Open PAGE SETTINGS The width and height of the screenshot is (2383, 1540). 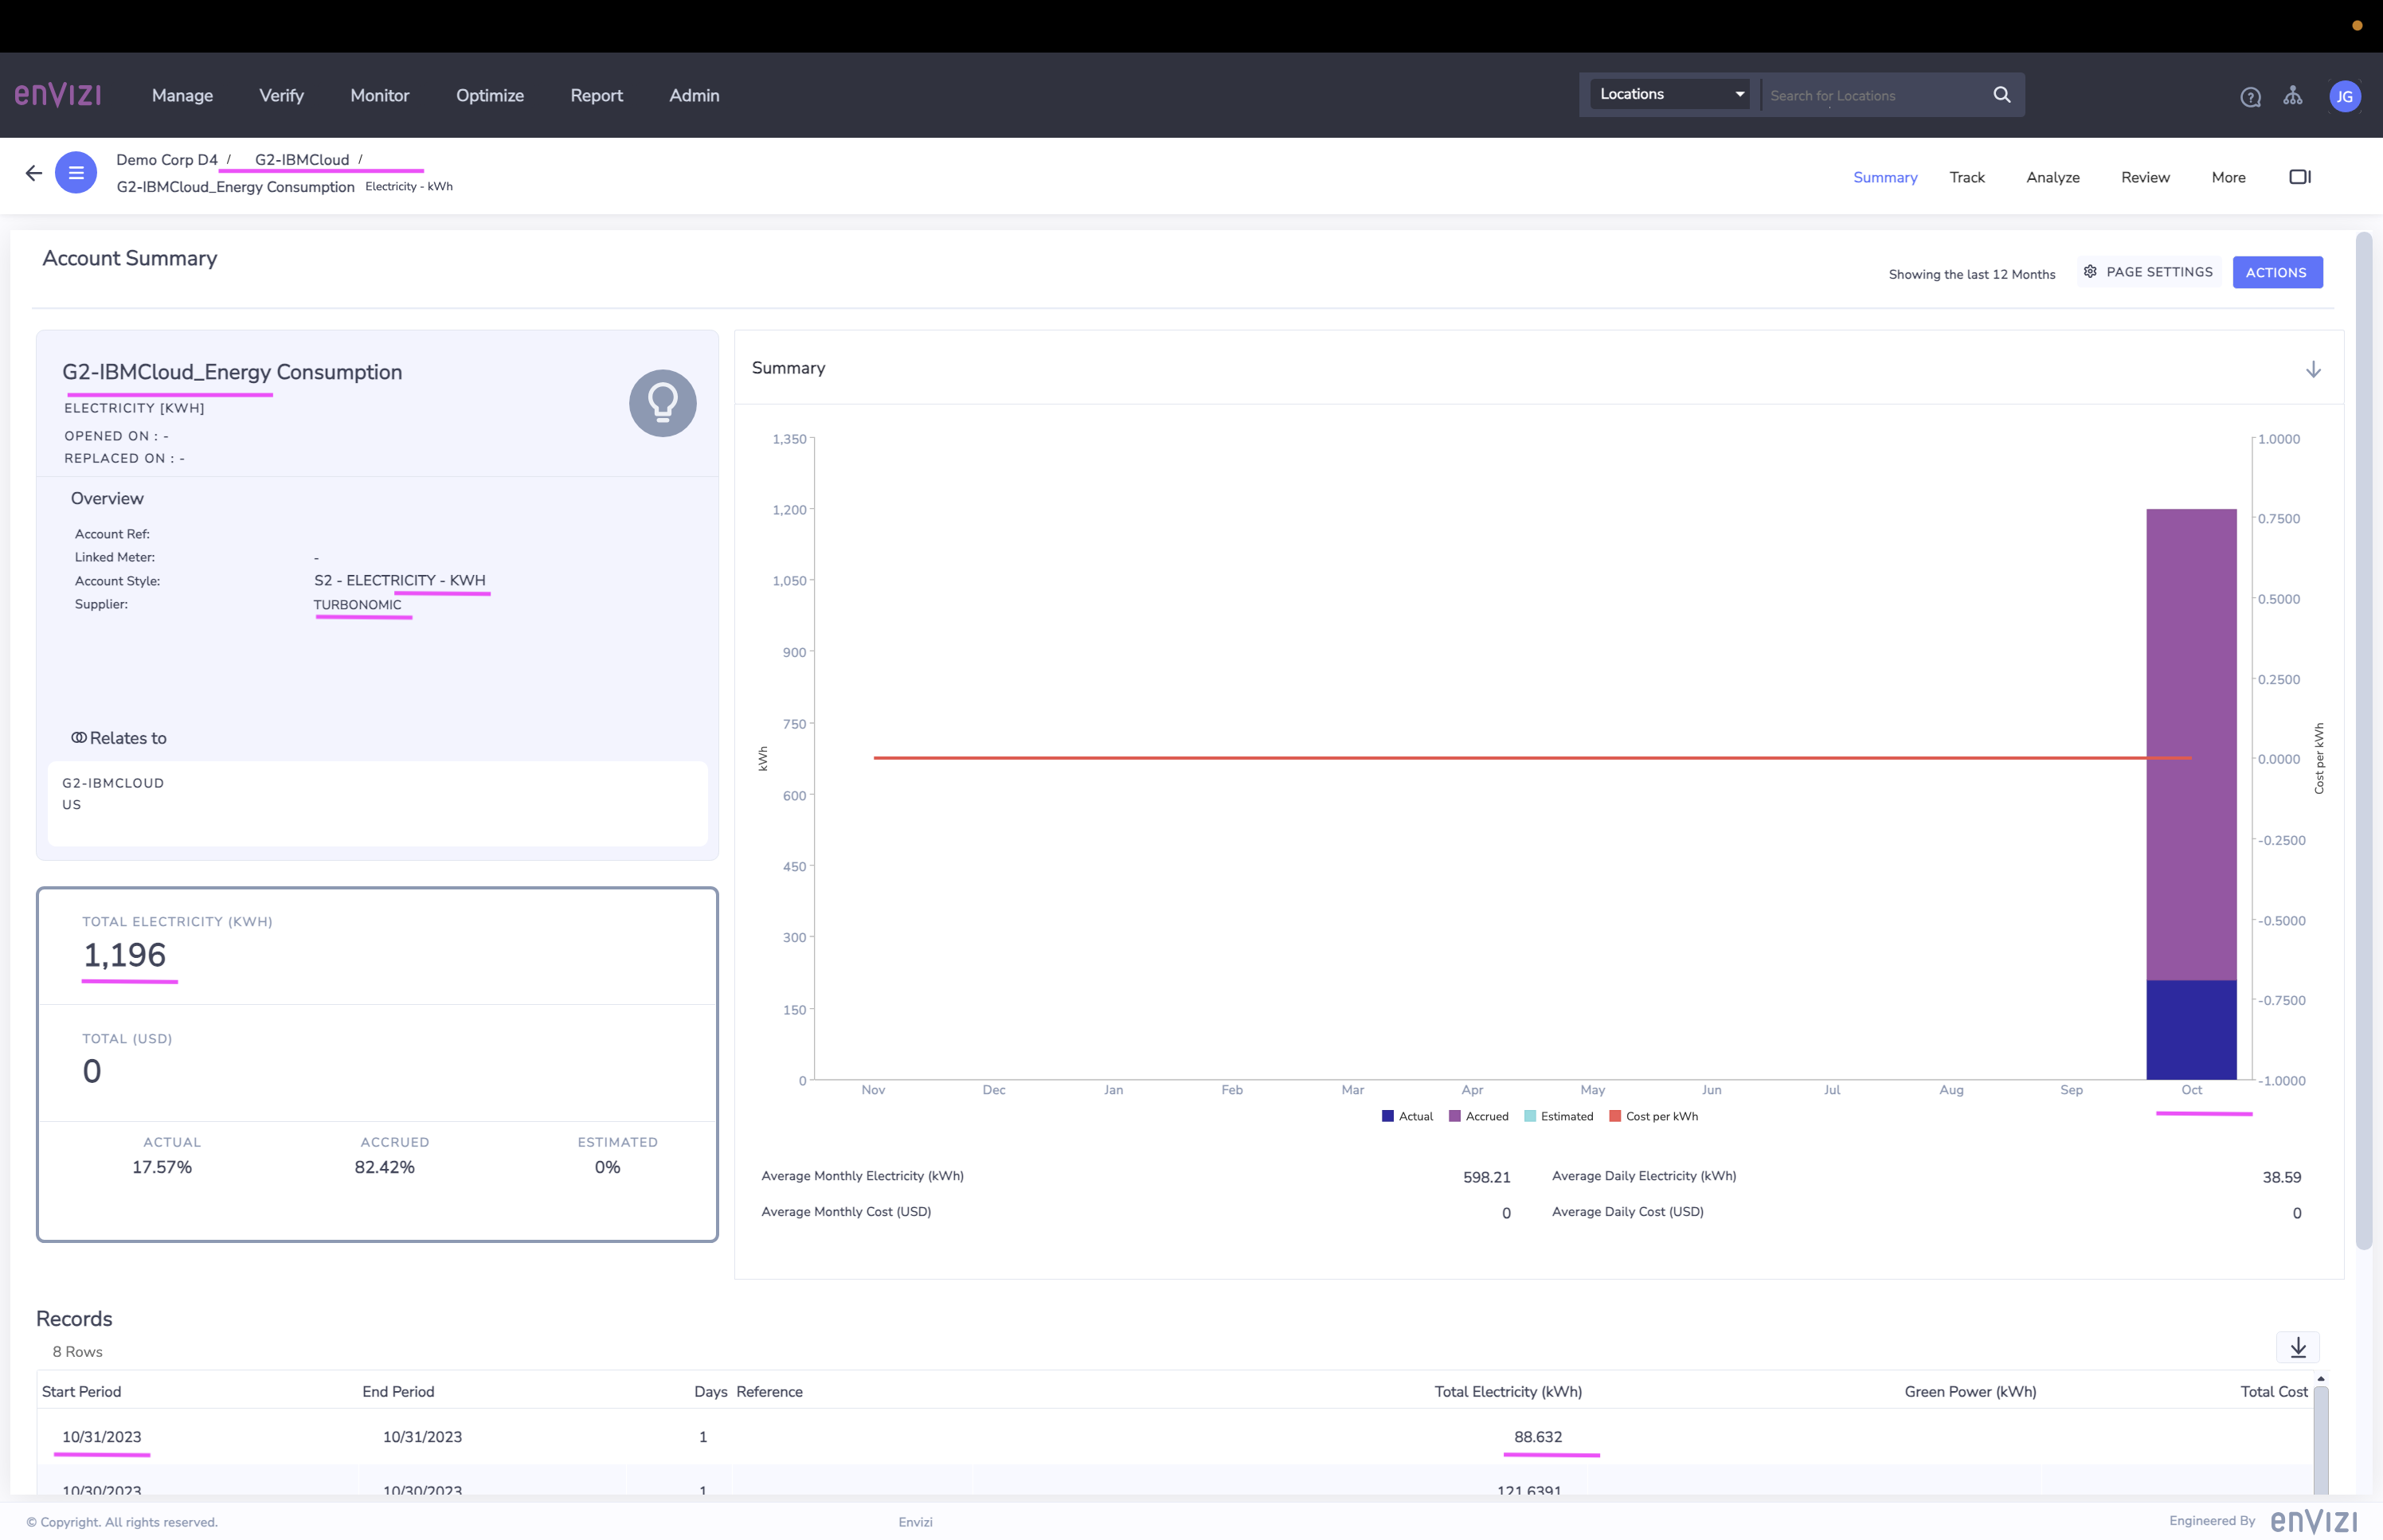tap(2148, 272)
